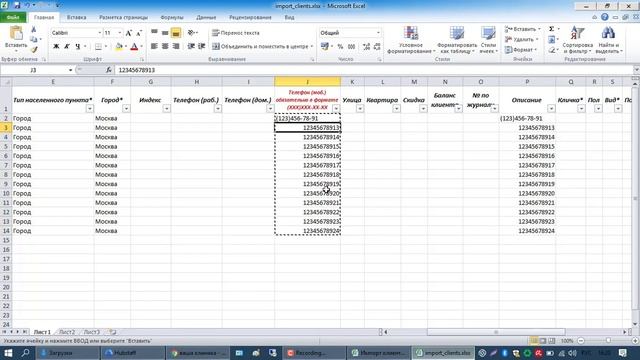Image resolution: width=640 pixels, height=360 pixels.
Task: Open Conditional formatting (Условное форматирование)
Action: click(x=411, y=40)
